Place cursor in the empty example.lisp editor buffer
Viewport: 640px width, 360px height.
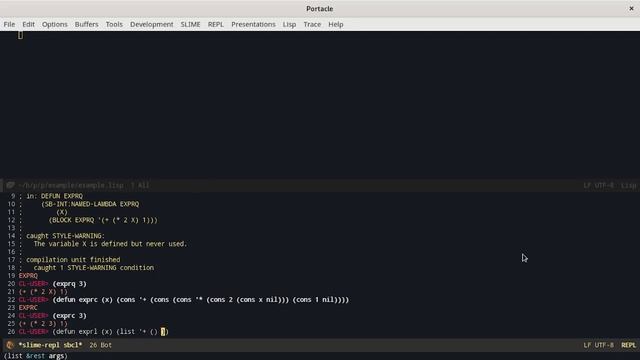pos(320,105)
